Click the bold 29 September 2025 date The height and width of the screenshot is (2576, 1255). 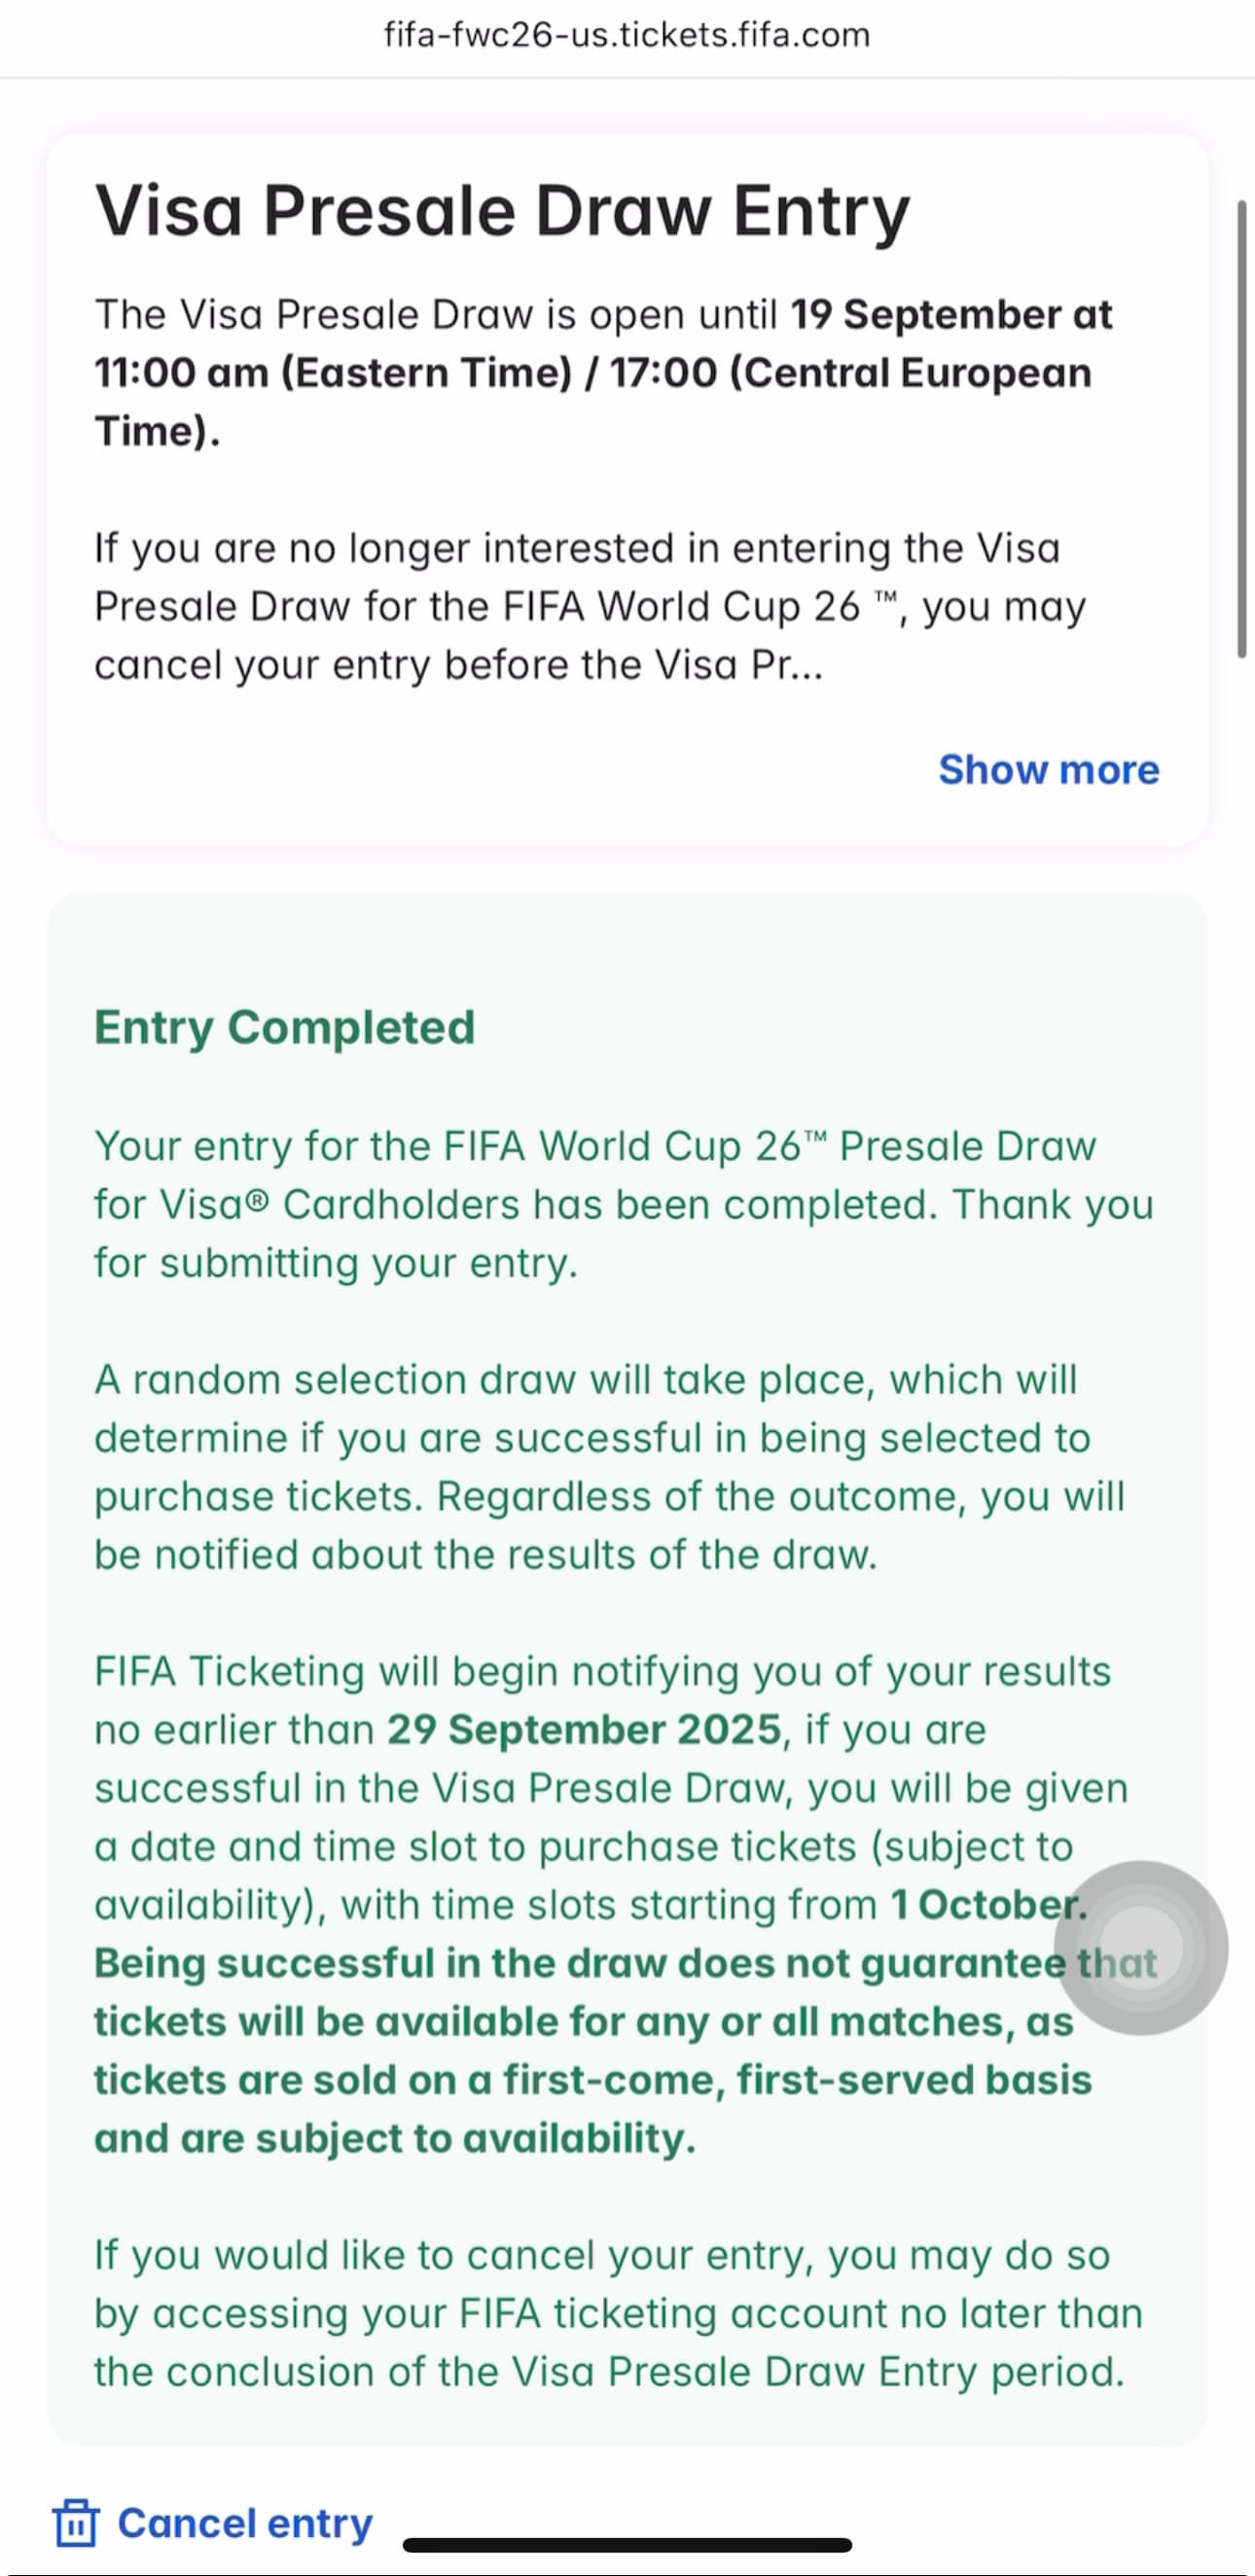(x=583, y=1729)
